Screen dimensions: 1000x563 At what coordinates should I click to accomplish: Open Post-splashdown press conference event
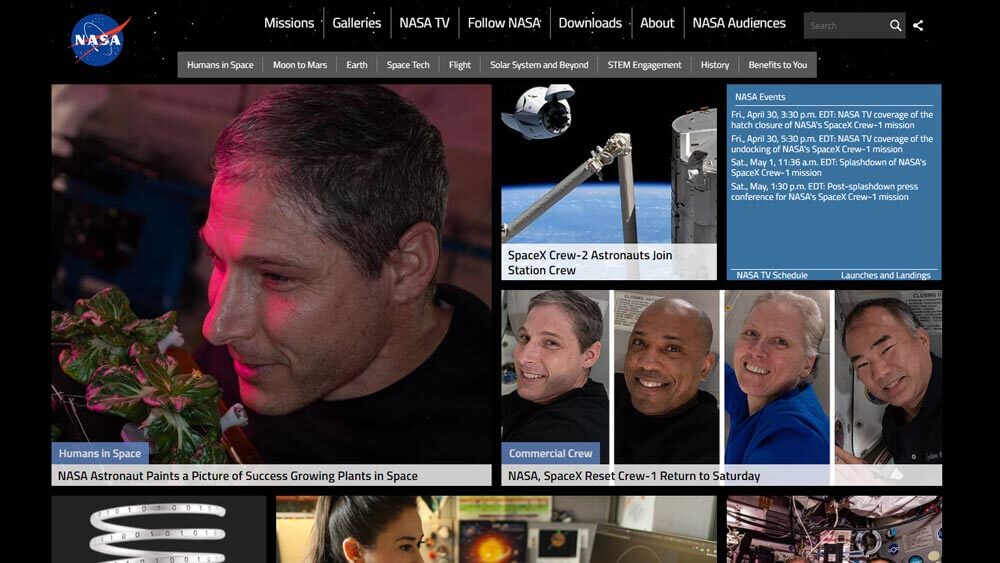tap(825, 191)
